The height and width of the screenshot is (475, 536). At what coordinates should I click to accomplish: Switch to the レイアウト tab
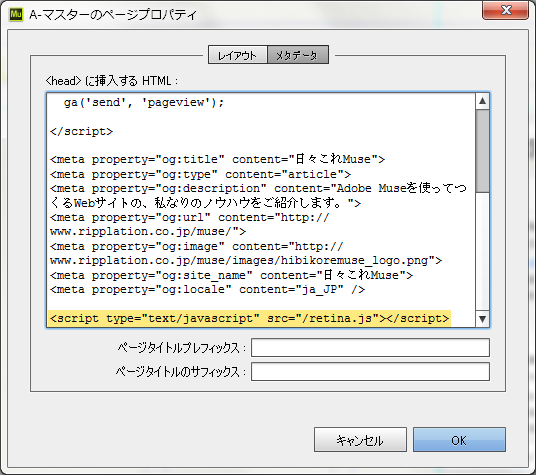click(238, 55)
